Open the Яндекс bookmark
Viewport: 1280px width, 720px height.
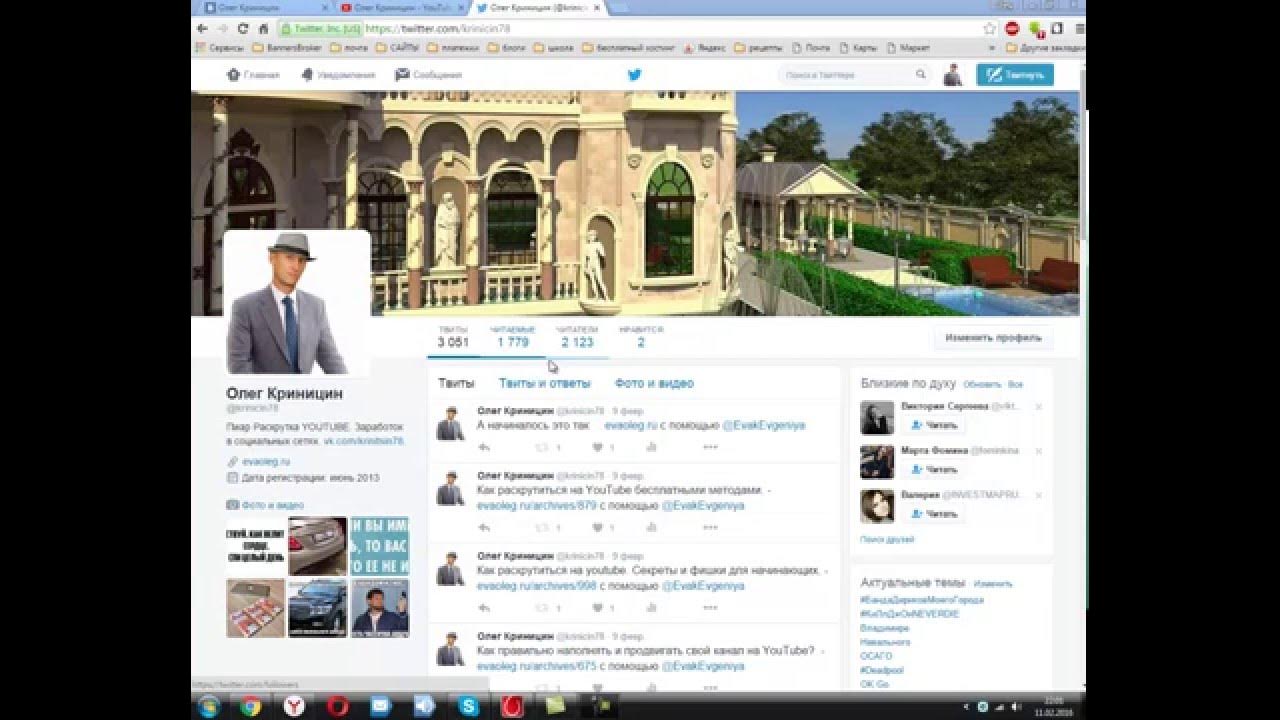coord(705,47)
